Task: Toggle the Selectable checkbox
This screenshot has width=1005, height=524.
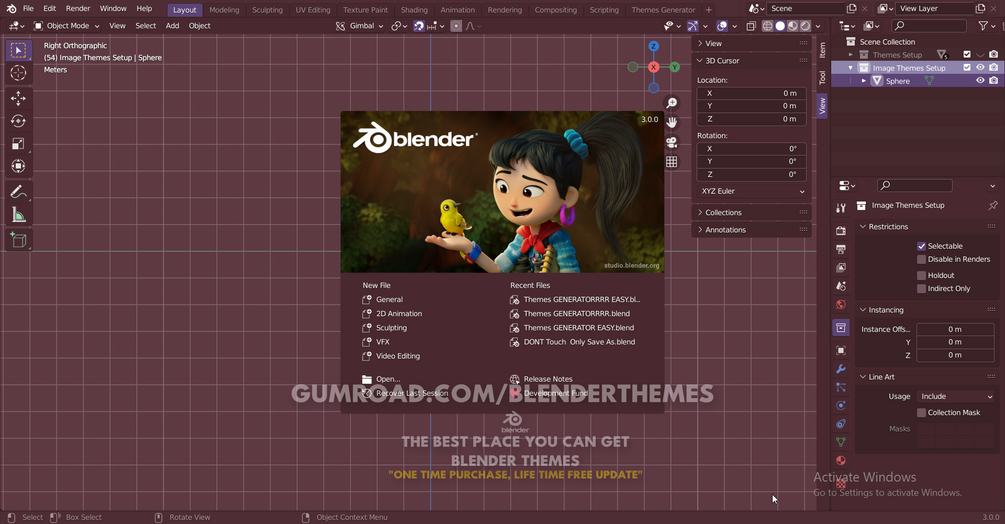Action: tap(921, 246)
